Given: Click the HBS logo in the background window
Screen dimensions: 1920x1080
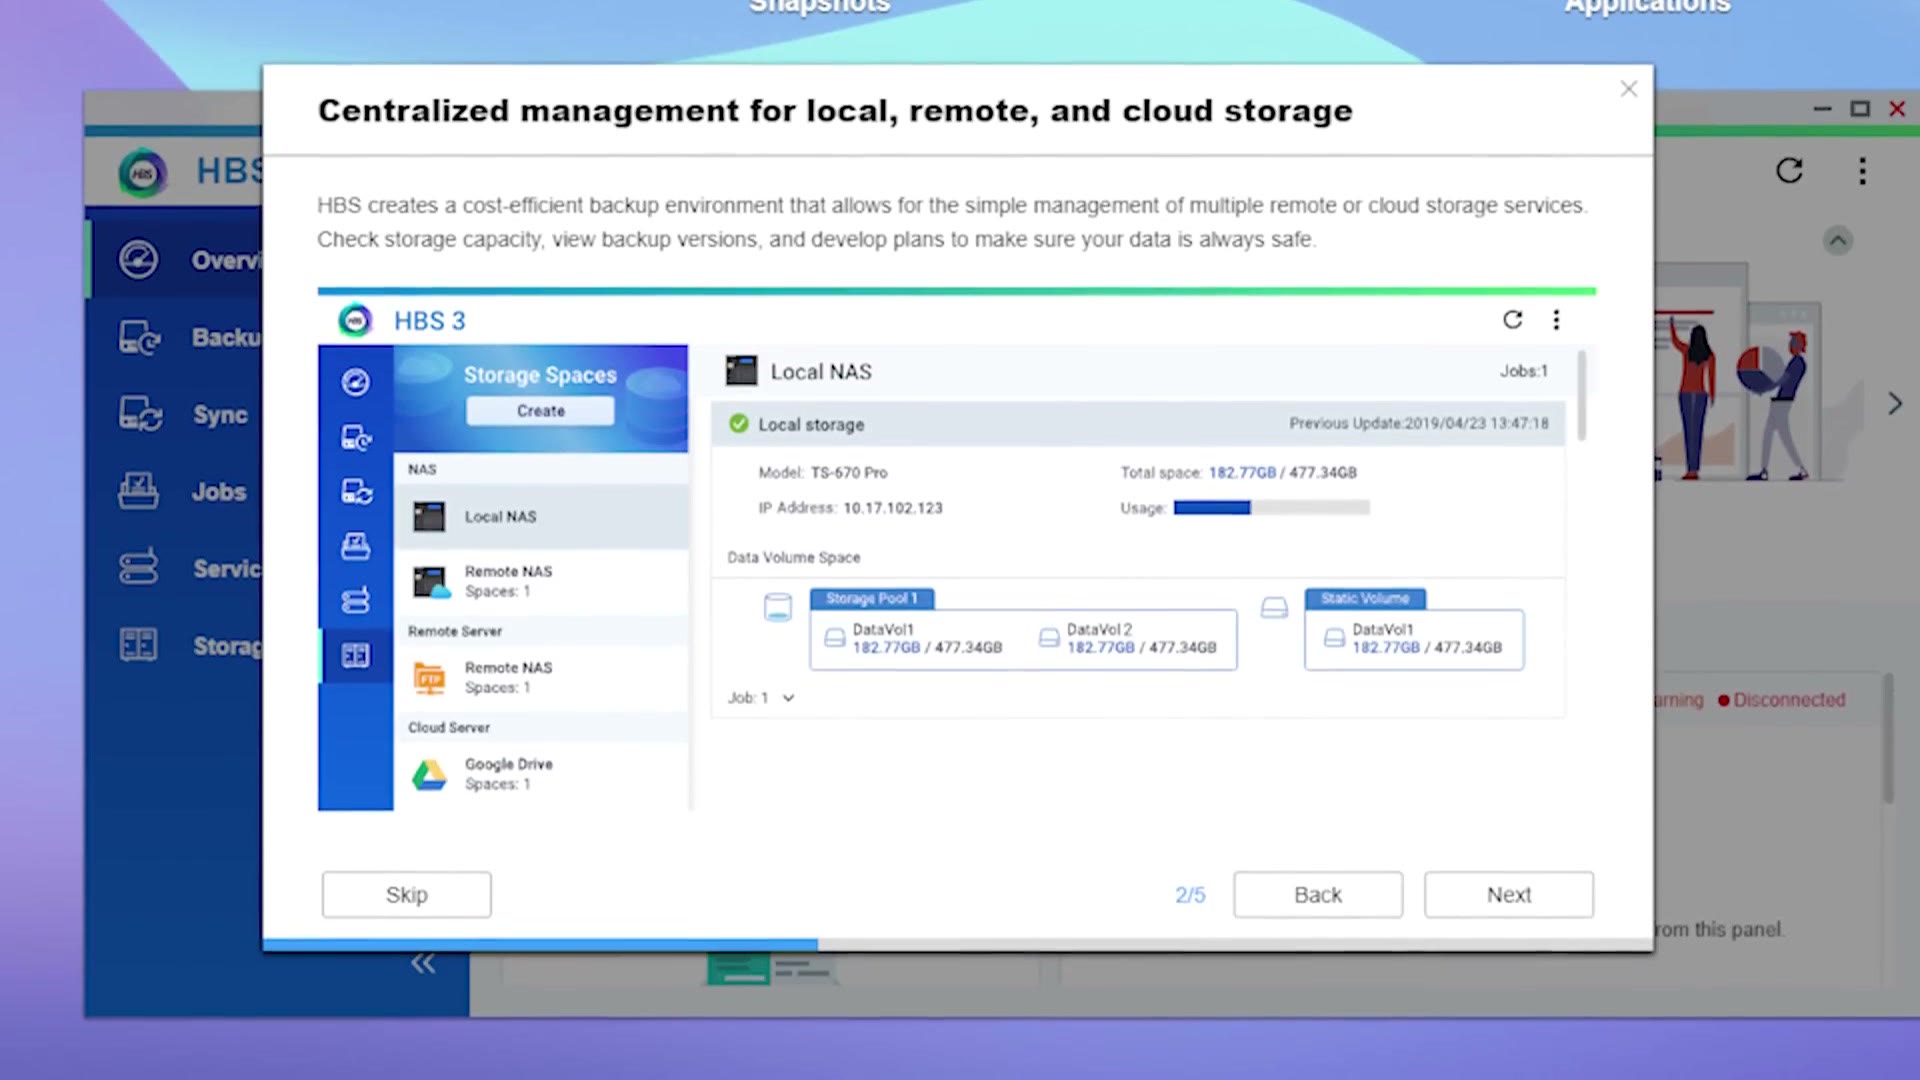Looking at the screenshot, I should tap(143, 173).
